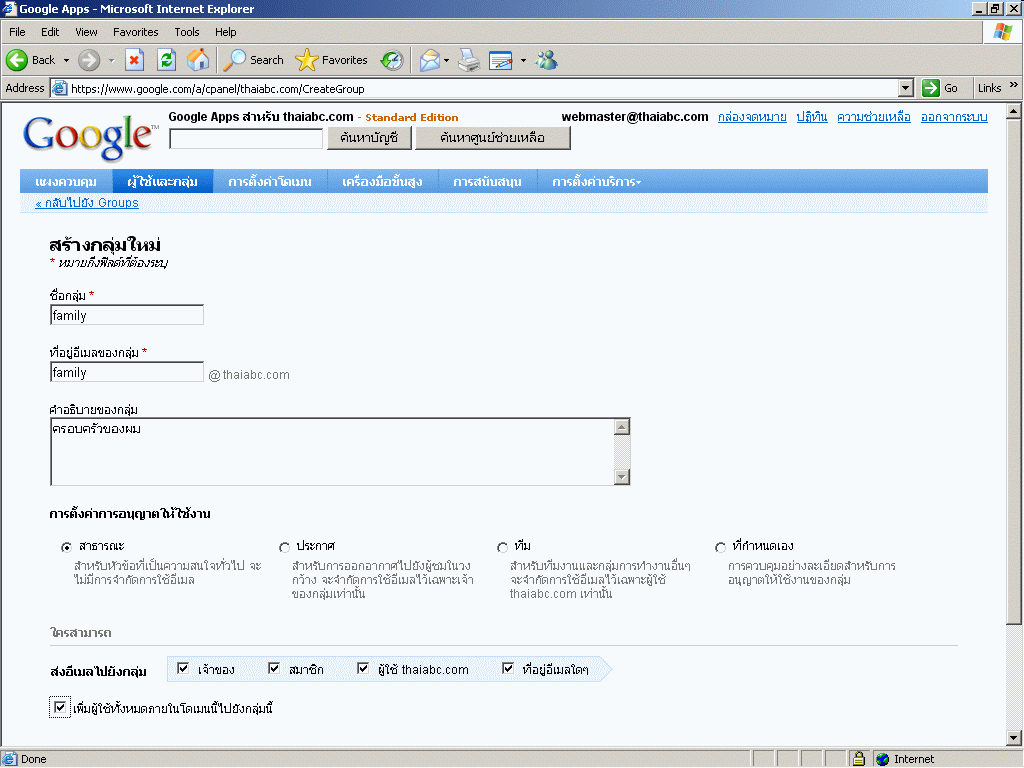Click the Refresh page icon

click(166, 60)
